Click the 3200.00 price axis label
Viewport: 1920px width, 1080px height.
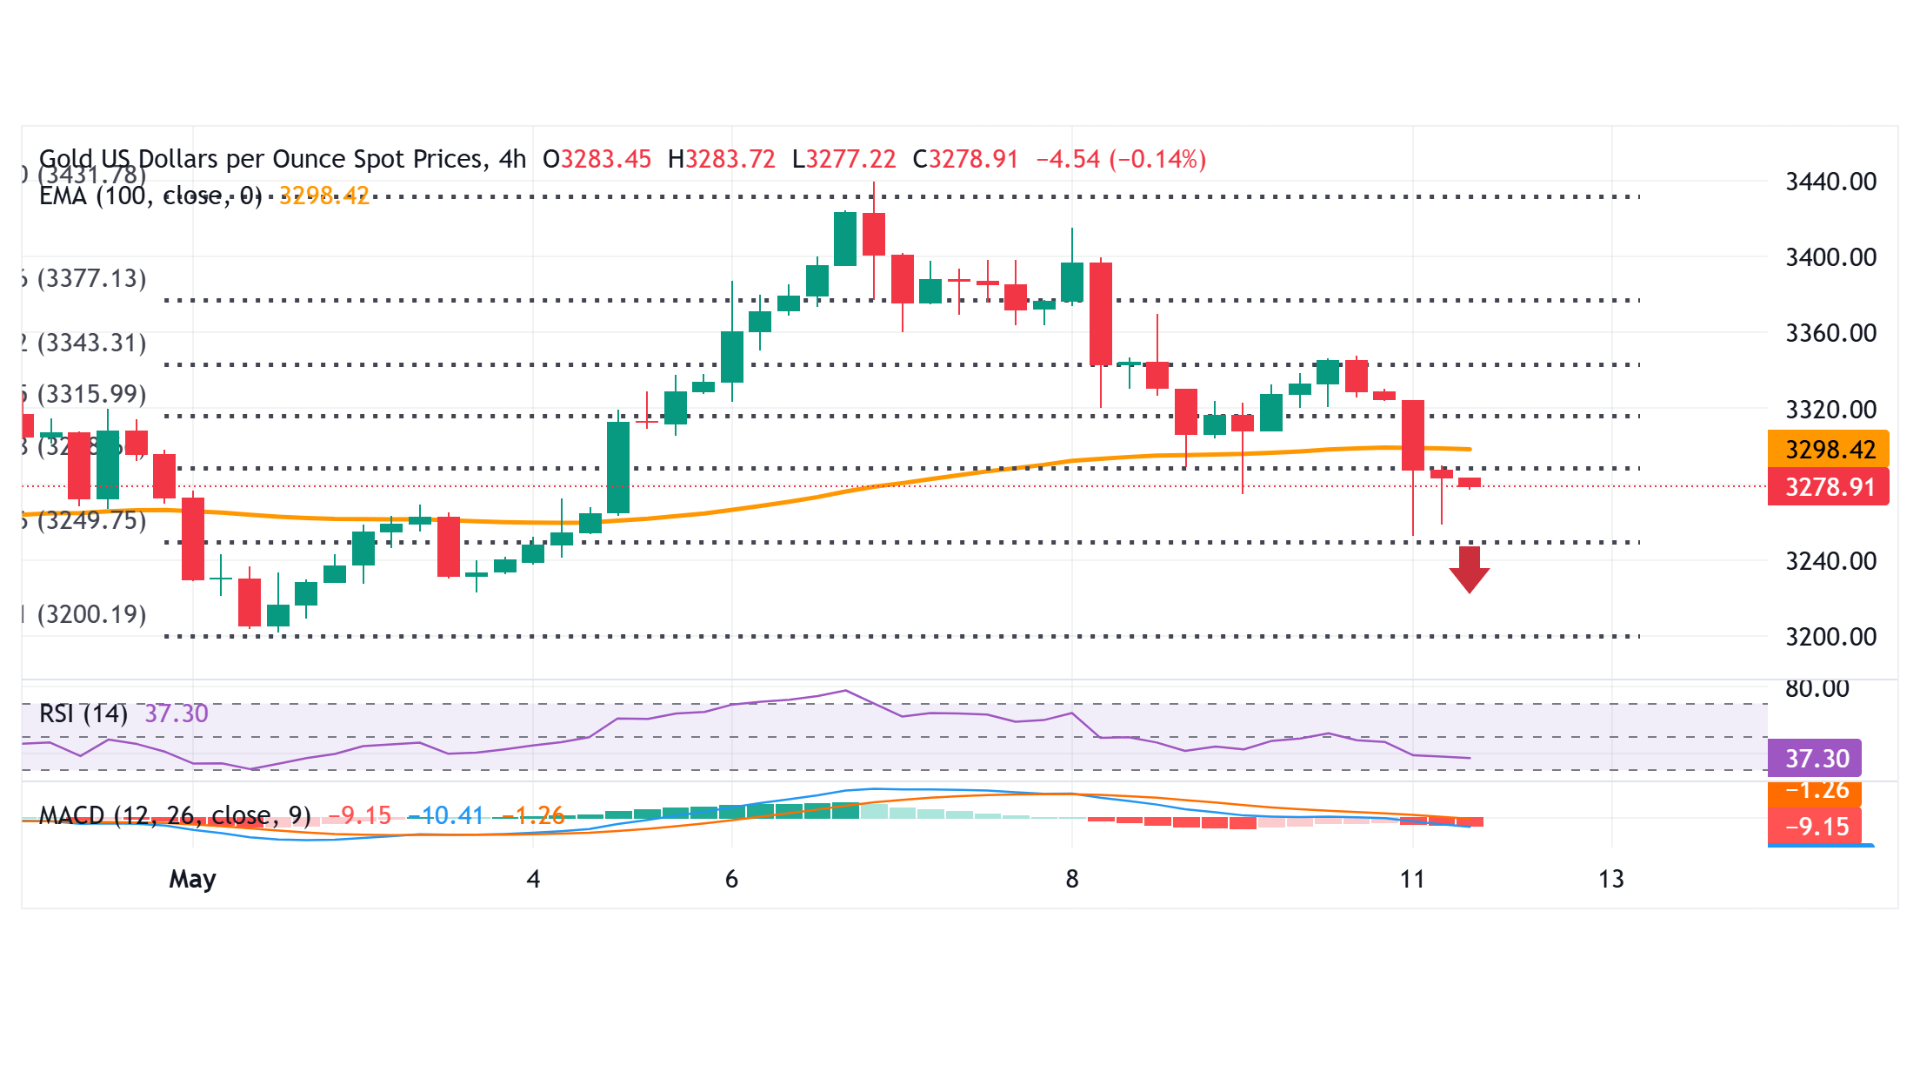[1831, 637]
